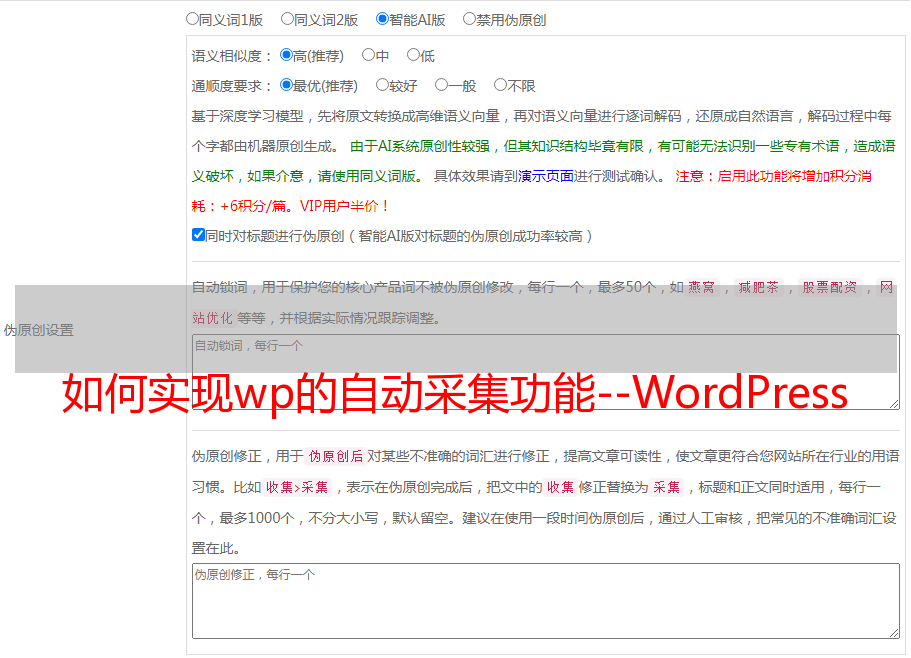
Task: Set 语义相似度 to 高(推荐)
Action: 286,55
